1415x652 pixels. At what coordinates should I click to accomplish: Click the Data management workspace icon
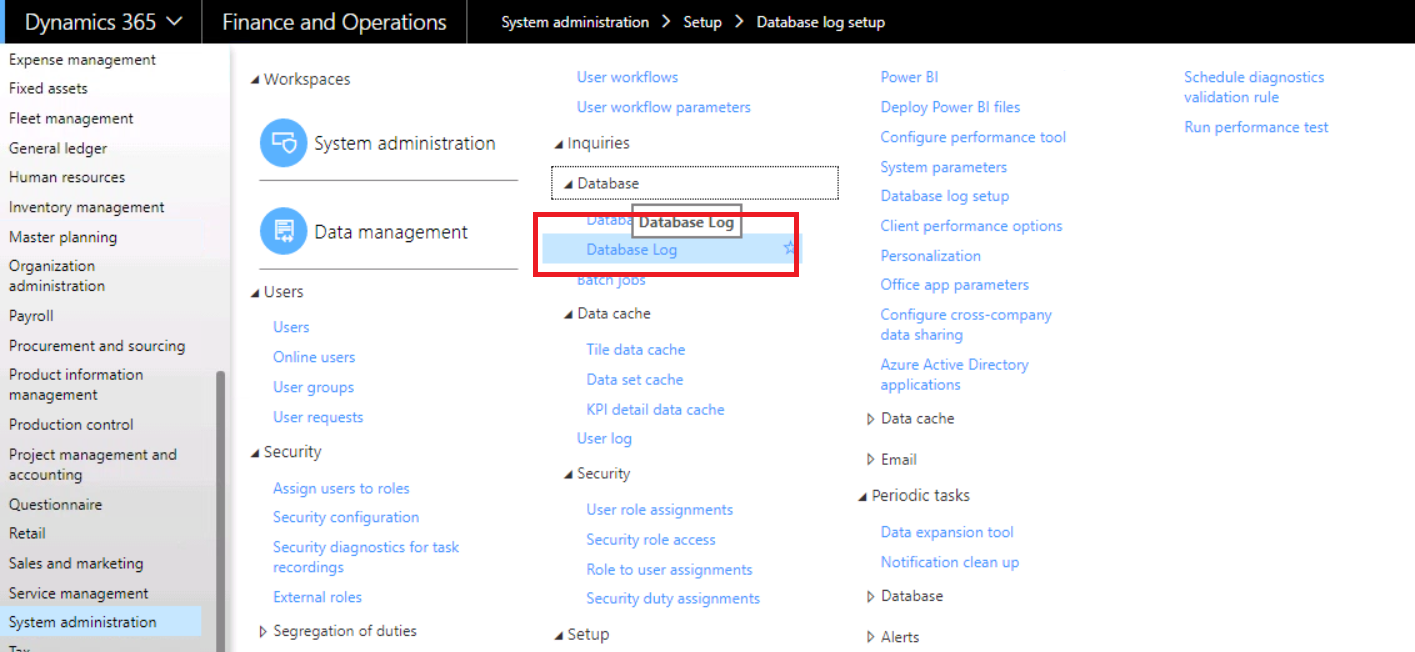point(283,231)
